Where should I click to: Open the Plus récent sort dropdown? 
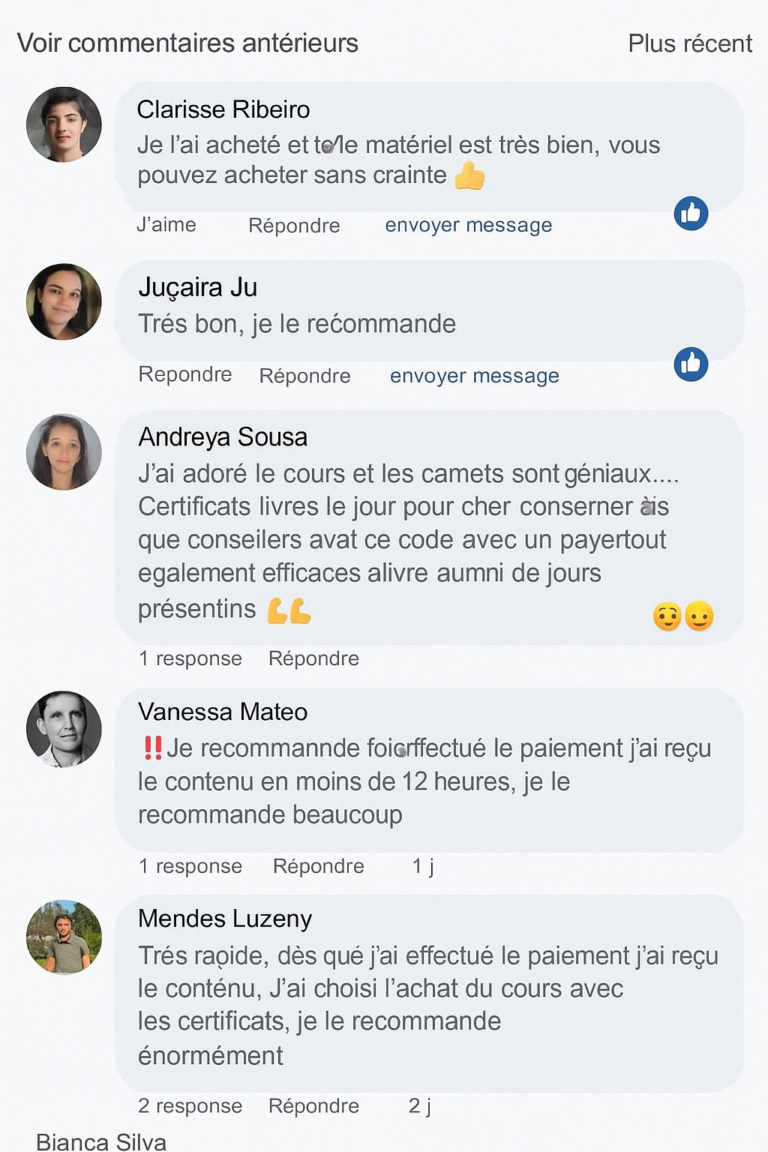690,44
